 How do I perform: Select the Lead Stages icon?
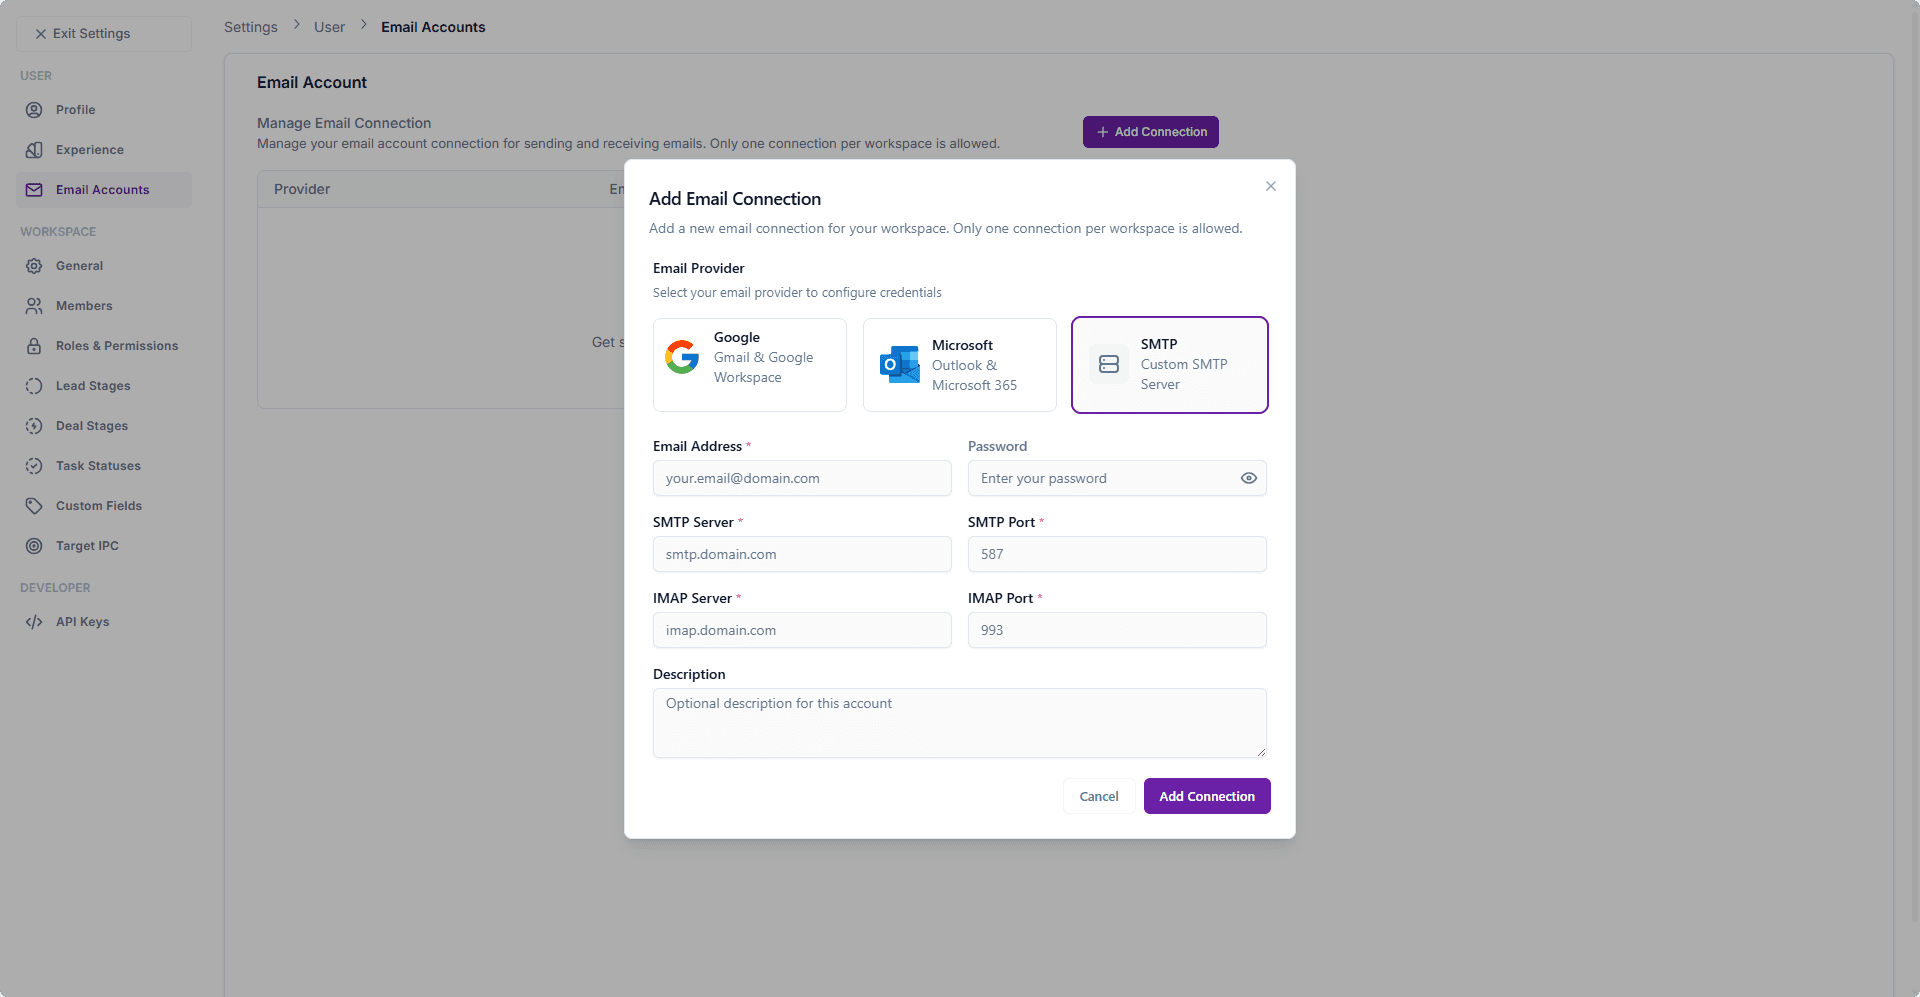[33, 386]
